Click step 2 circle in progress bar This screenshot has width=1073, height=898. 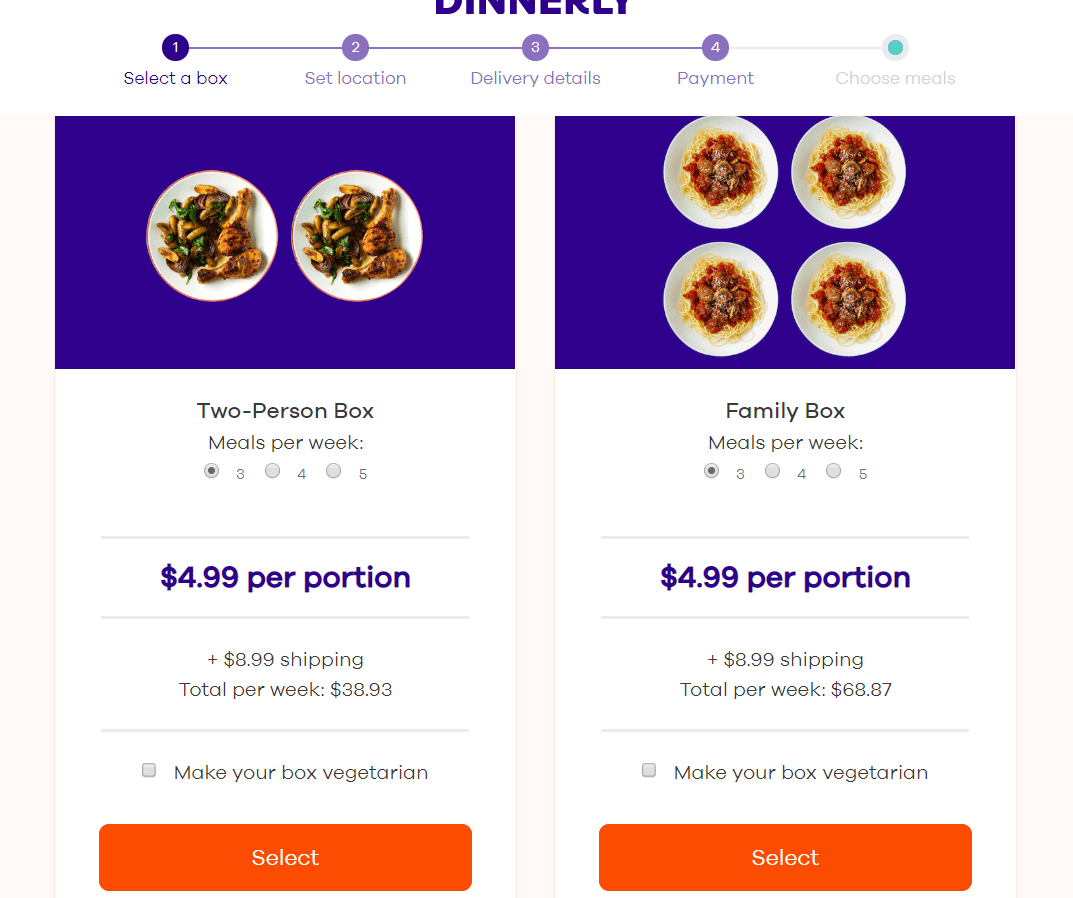(355, 47)
